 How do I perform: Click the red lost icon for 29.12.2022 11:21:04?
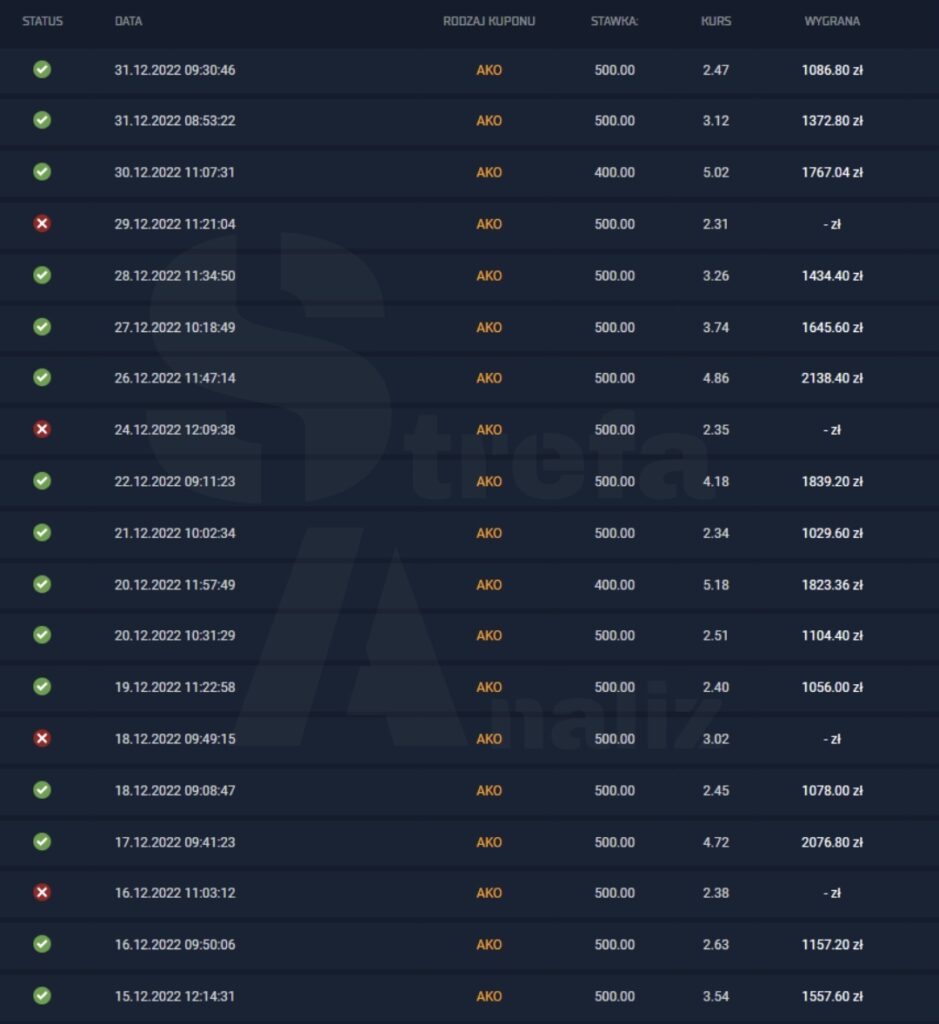pyautogui.click(x=42, y=223)
